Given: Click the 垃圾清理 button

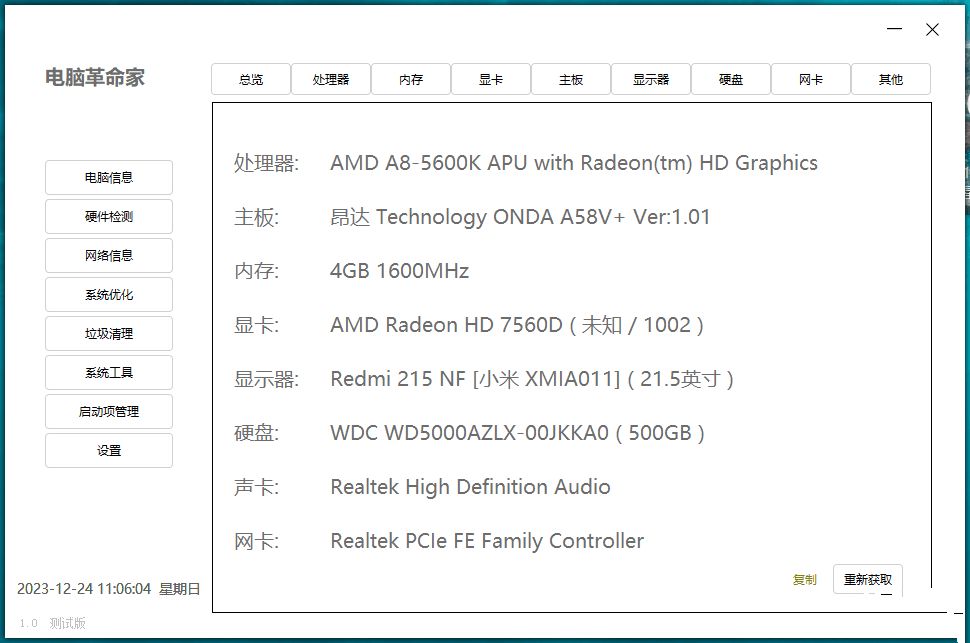Looking at the screenshot, I should coord(109,333).
